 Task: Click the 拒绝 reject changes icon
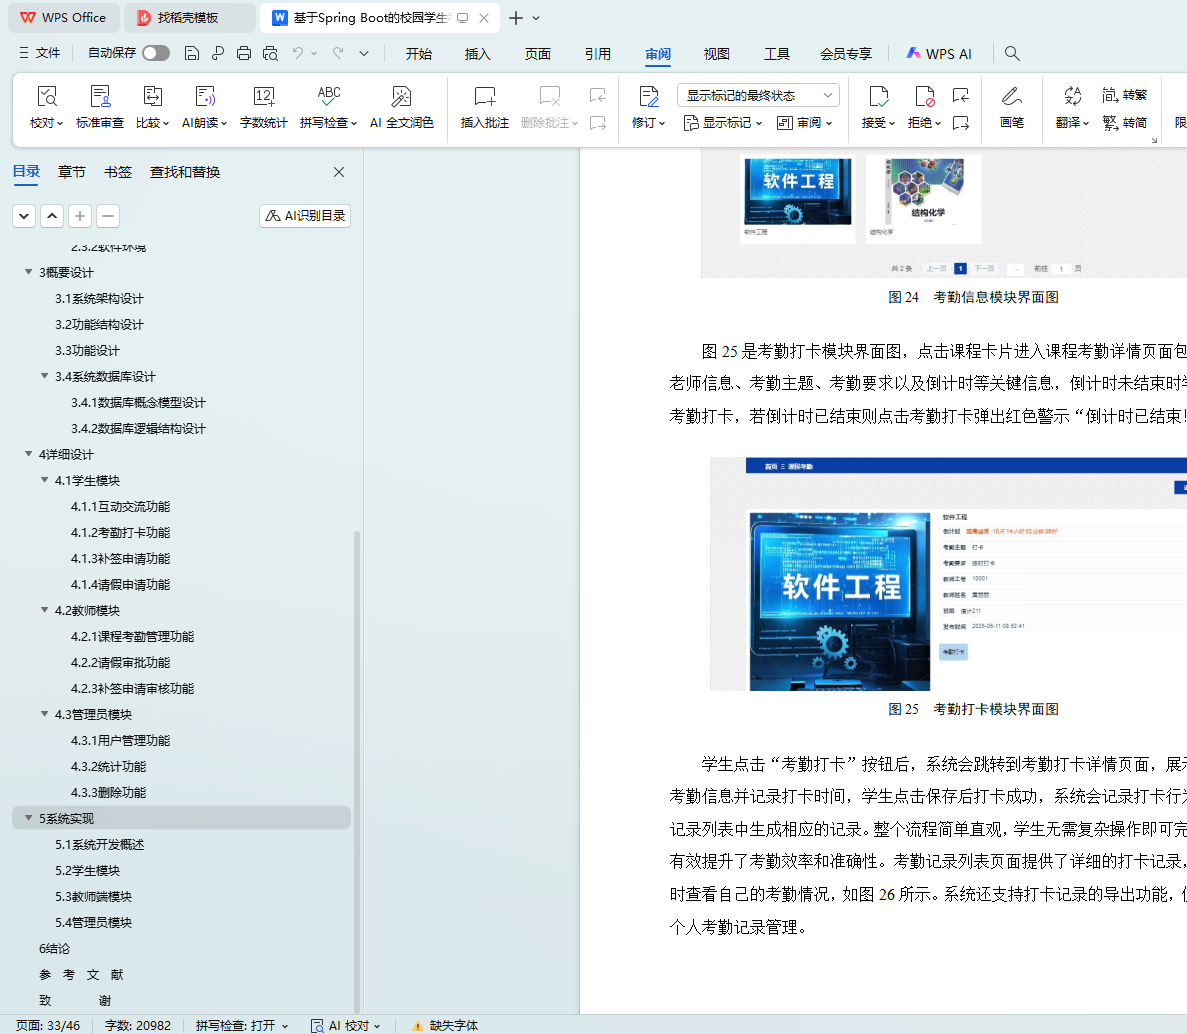click(x=923, y=97)
